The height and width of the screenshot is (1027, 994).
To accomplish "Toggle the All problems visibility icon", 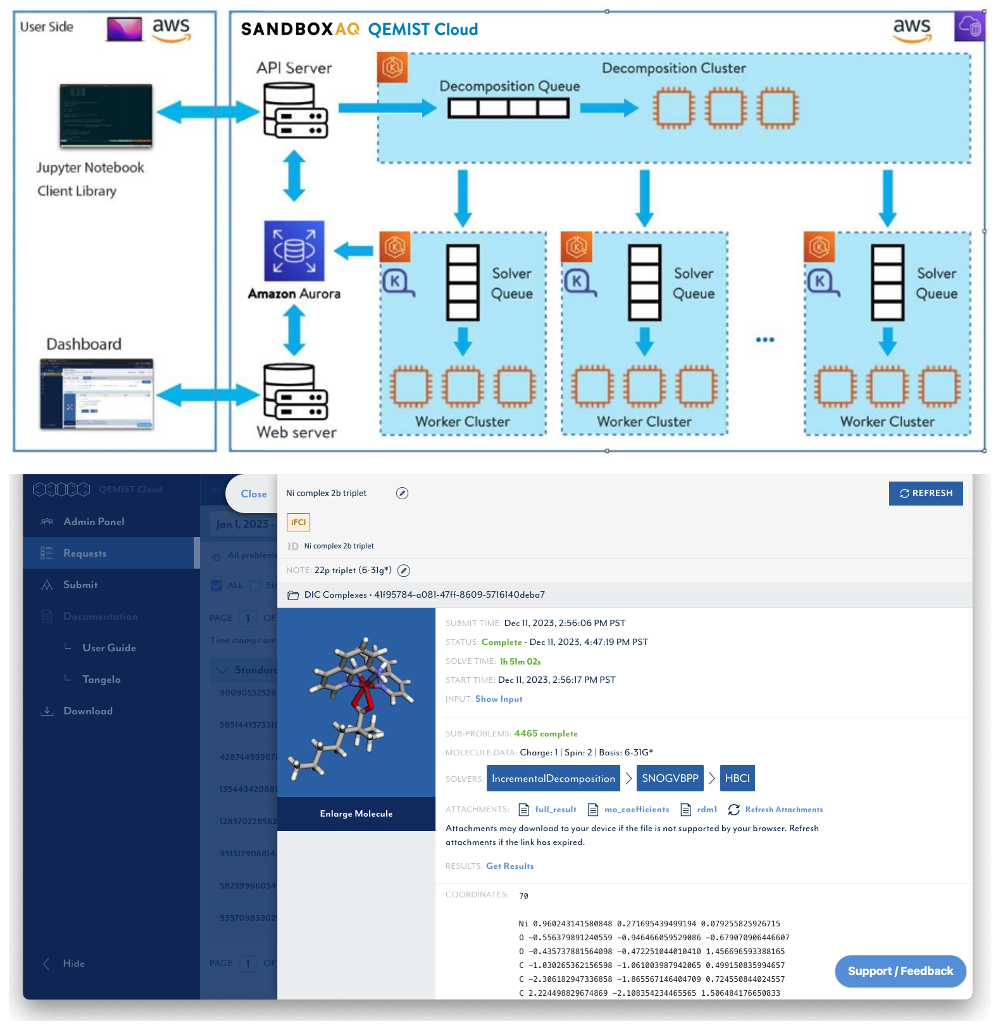I will pos(216,558).
